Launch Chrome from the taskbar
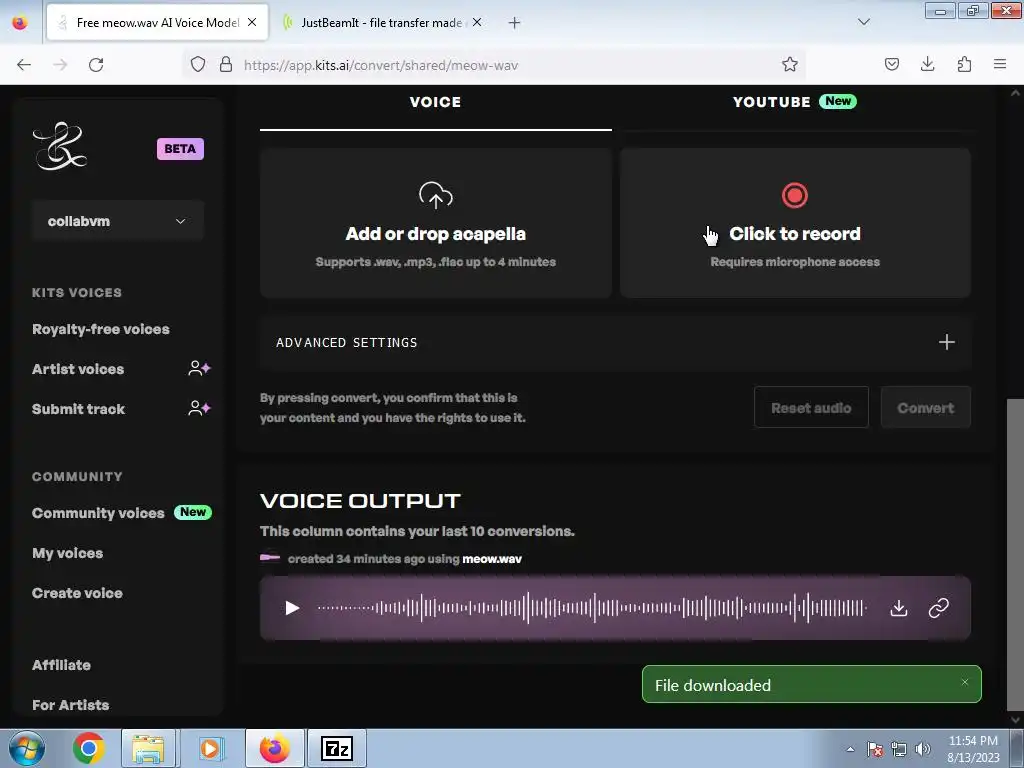 [88, 748]
